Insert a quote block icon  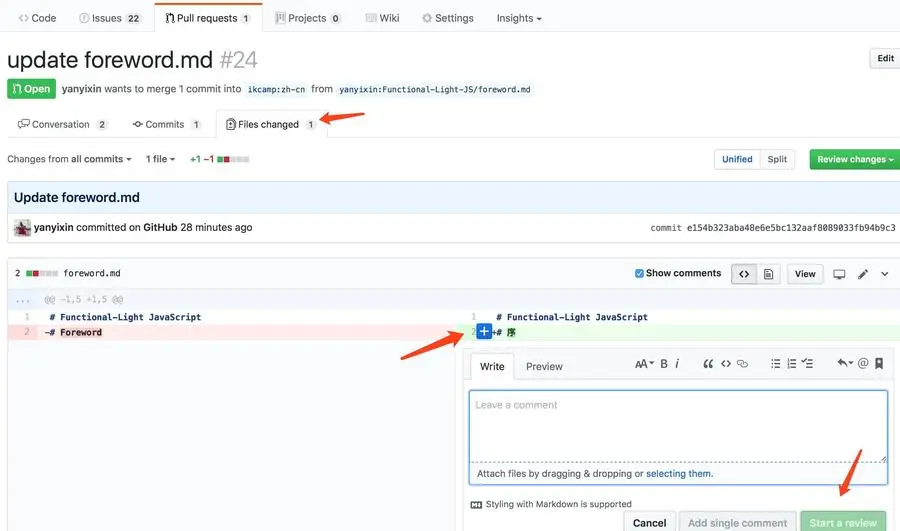[708, 363]
